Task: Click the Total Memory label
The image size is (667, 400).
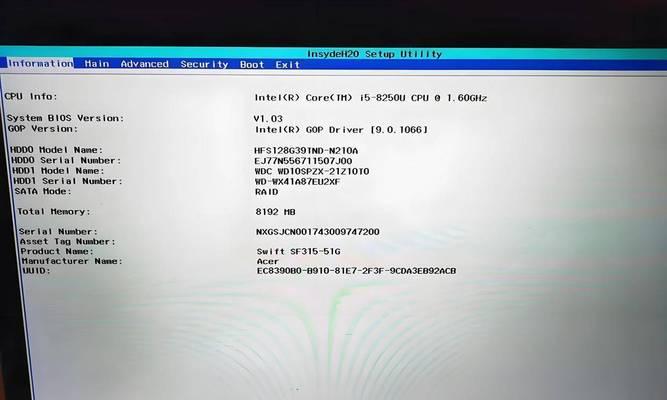Action: click(54, 211)
